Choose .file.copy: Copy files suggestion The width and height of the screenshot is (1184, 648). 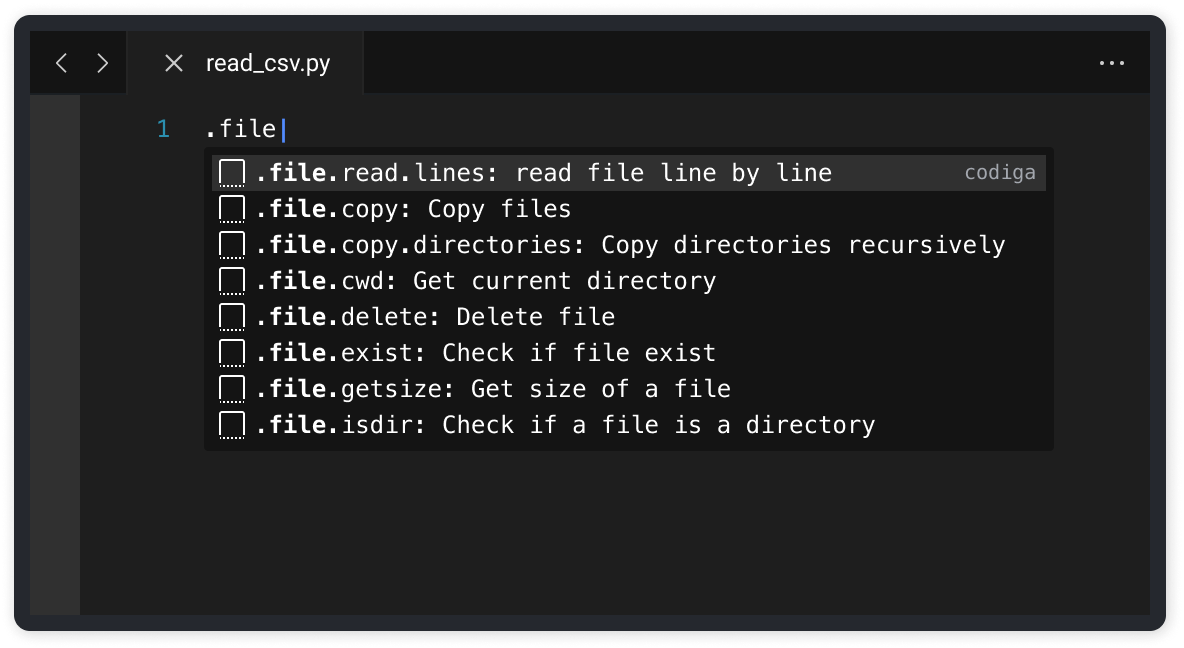[629, 209]
